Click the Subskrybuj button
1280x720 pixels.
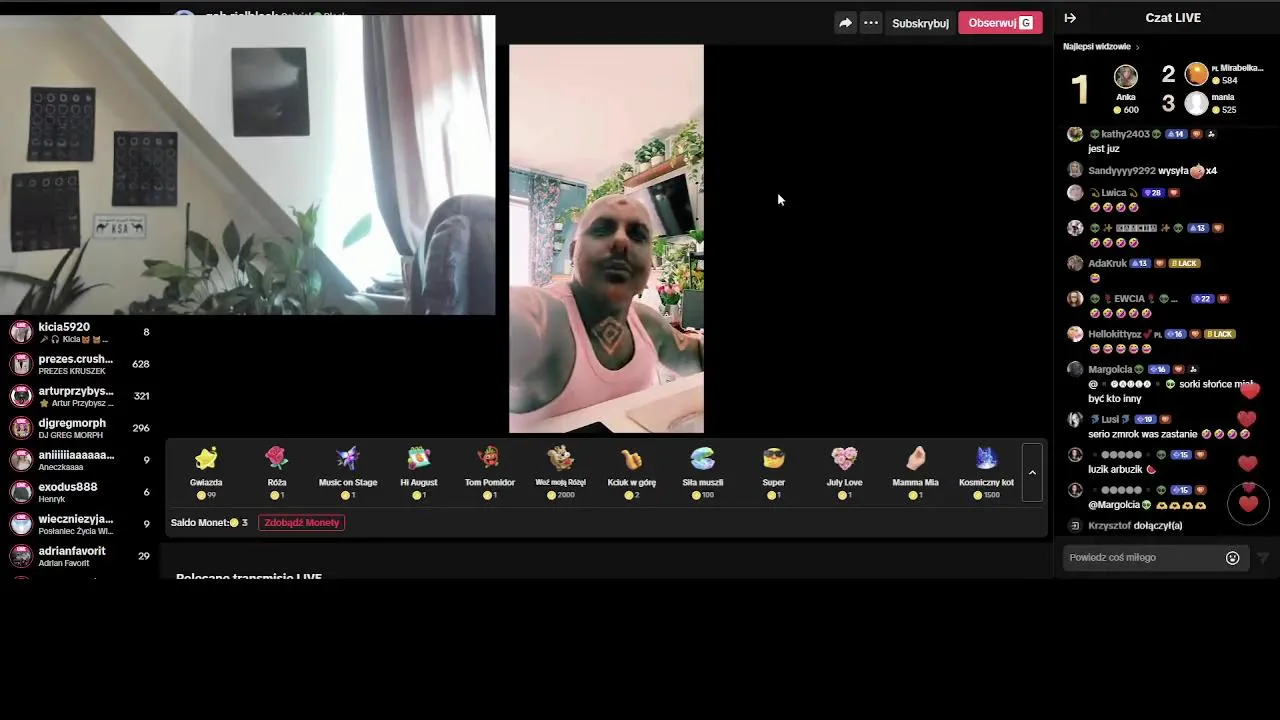(920, 23)
